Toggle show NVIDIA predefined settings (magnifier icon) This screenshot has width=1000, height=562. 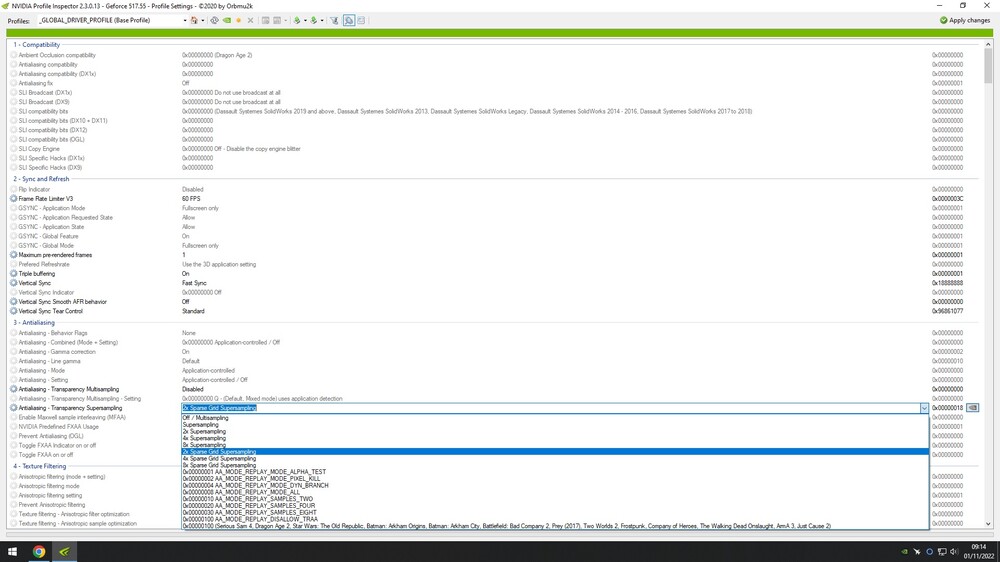click(x=349, y=20)
